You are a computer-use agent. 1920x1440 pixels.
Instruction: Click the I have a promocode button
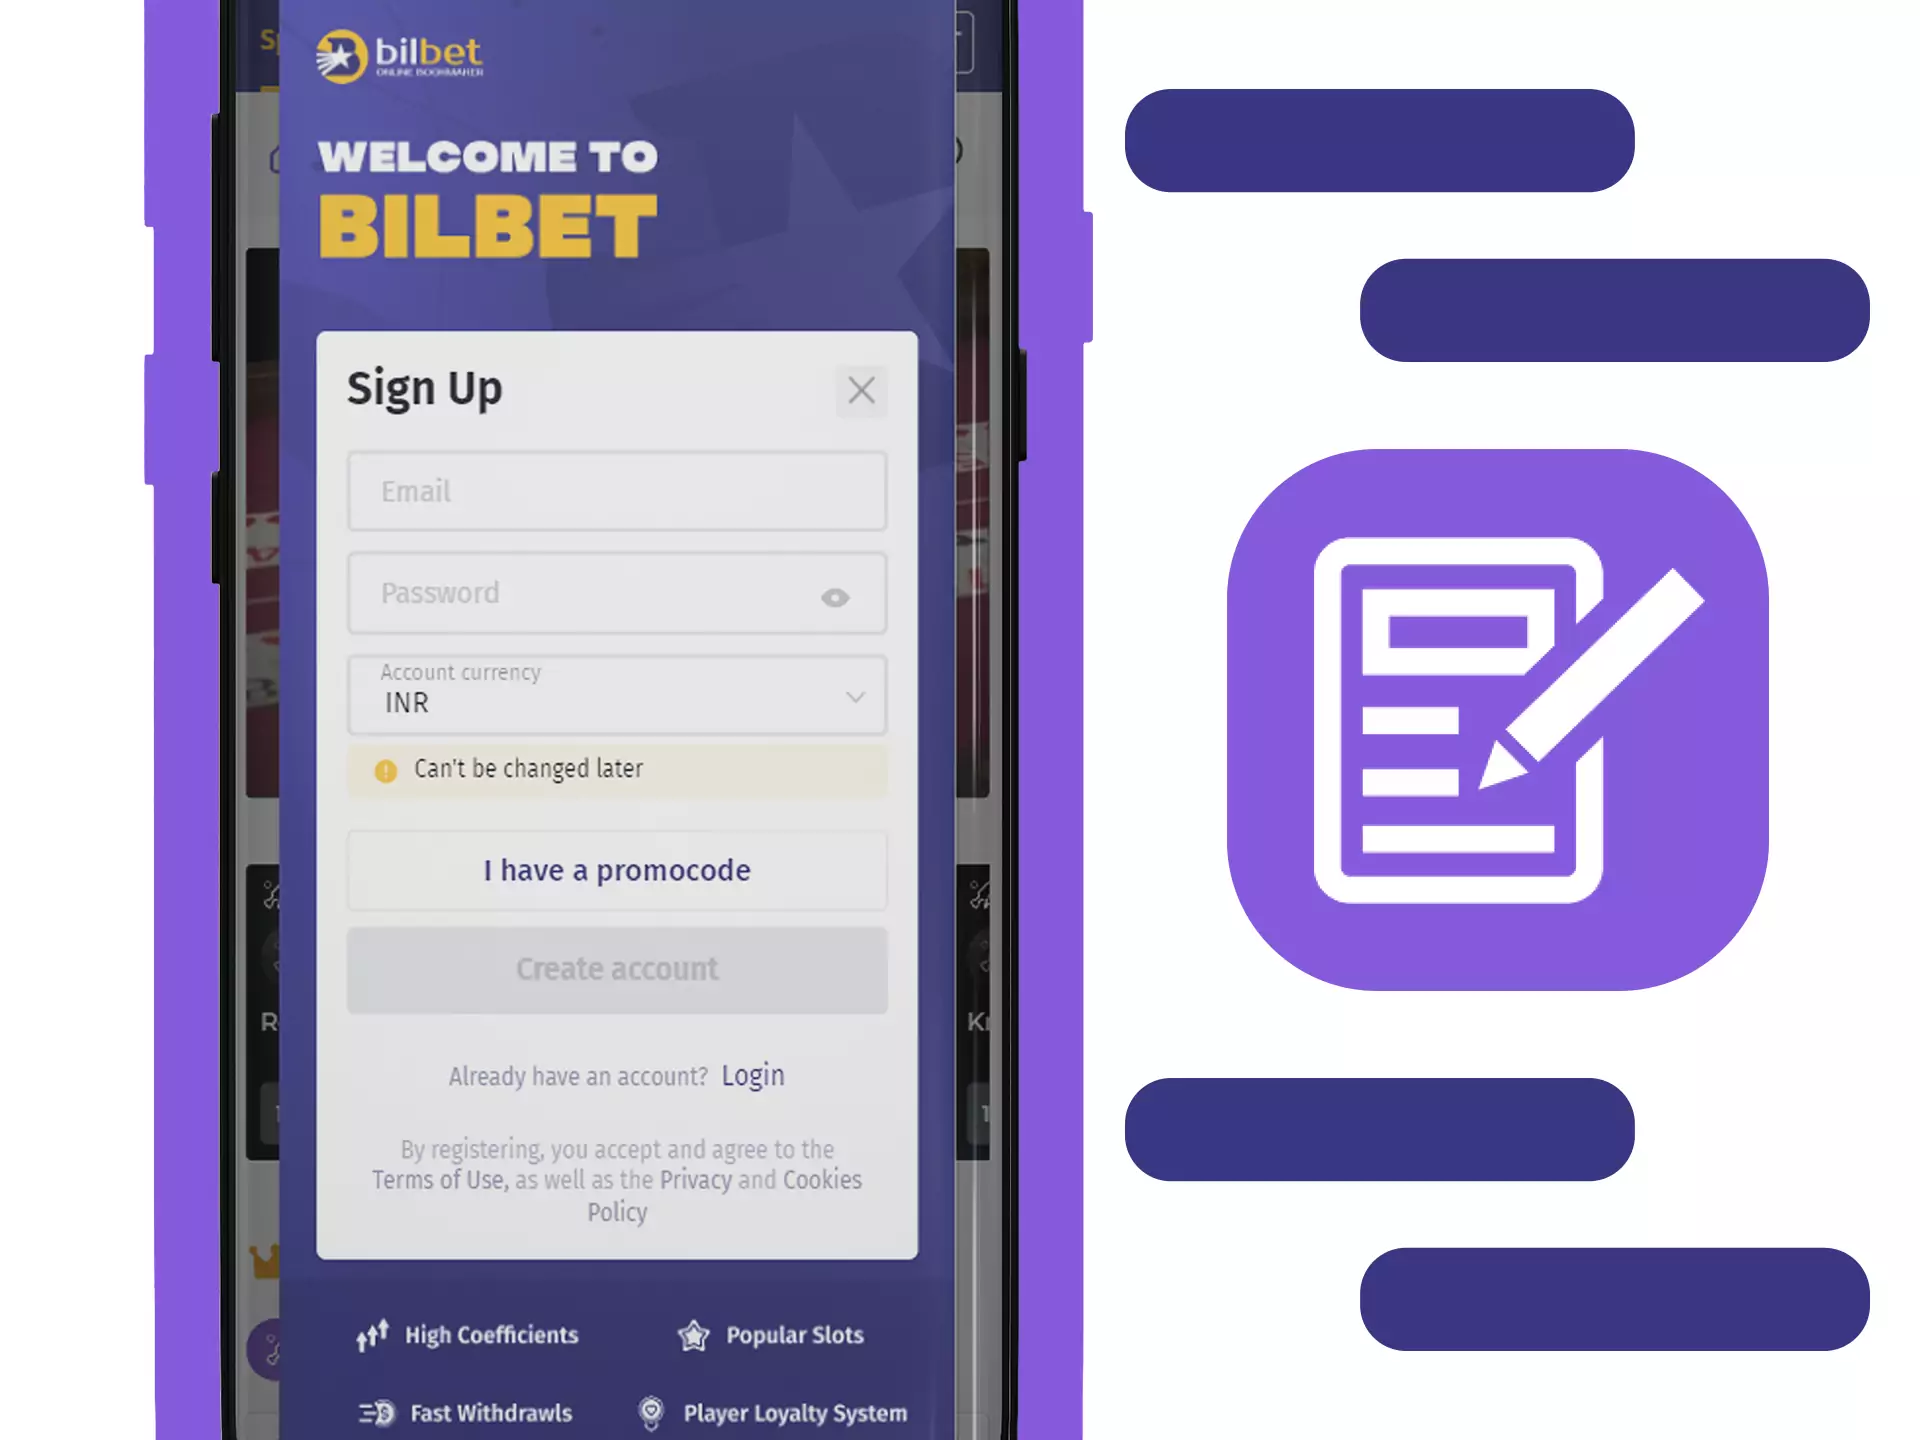coord(617,868)
